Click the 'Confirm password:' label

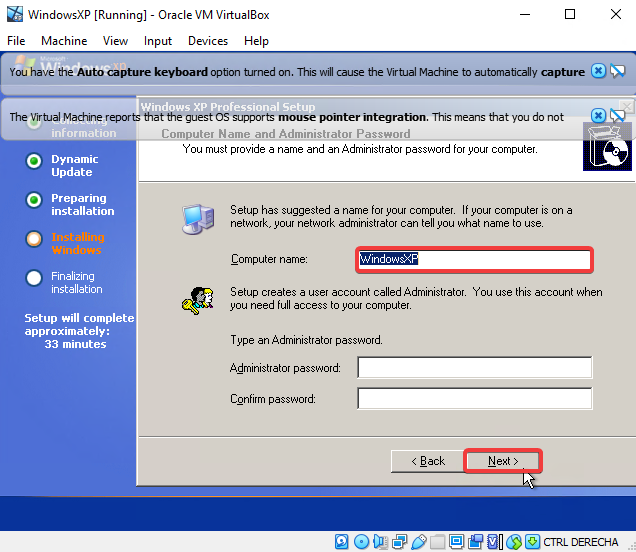click(273, 399)
